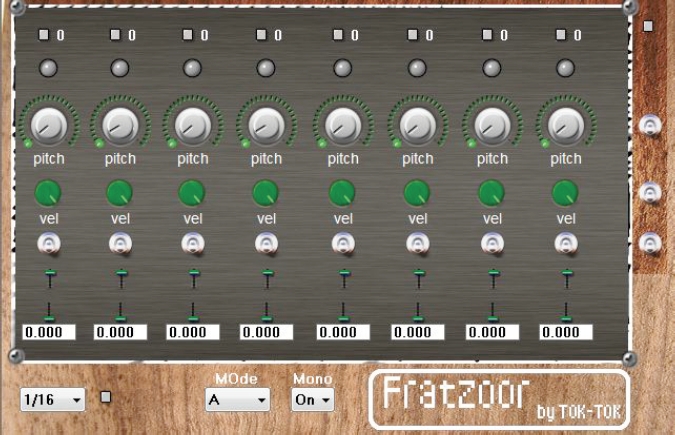Open the 1/16 step rate dropdown
Image resolution: width=675 pixels, height=435 pixels.
coord(53,400)
